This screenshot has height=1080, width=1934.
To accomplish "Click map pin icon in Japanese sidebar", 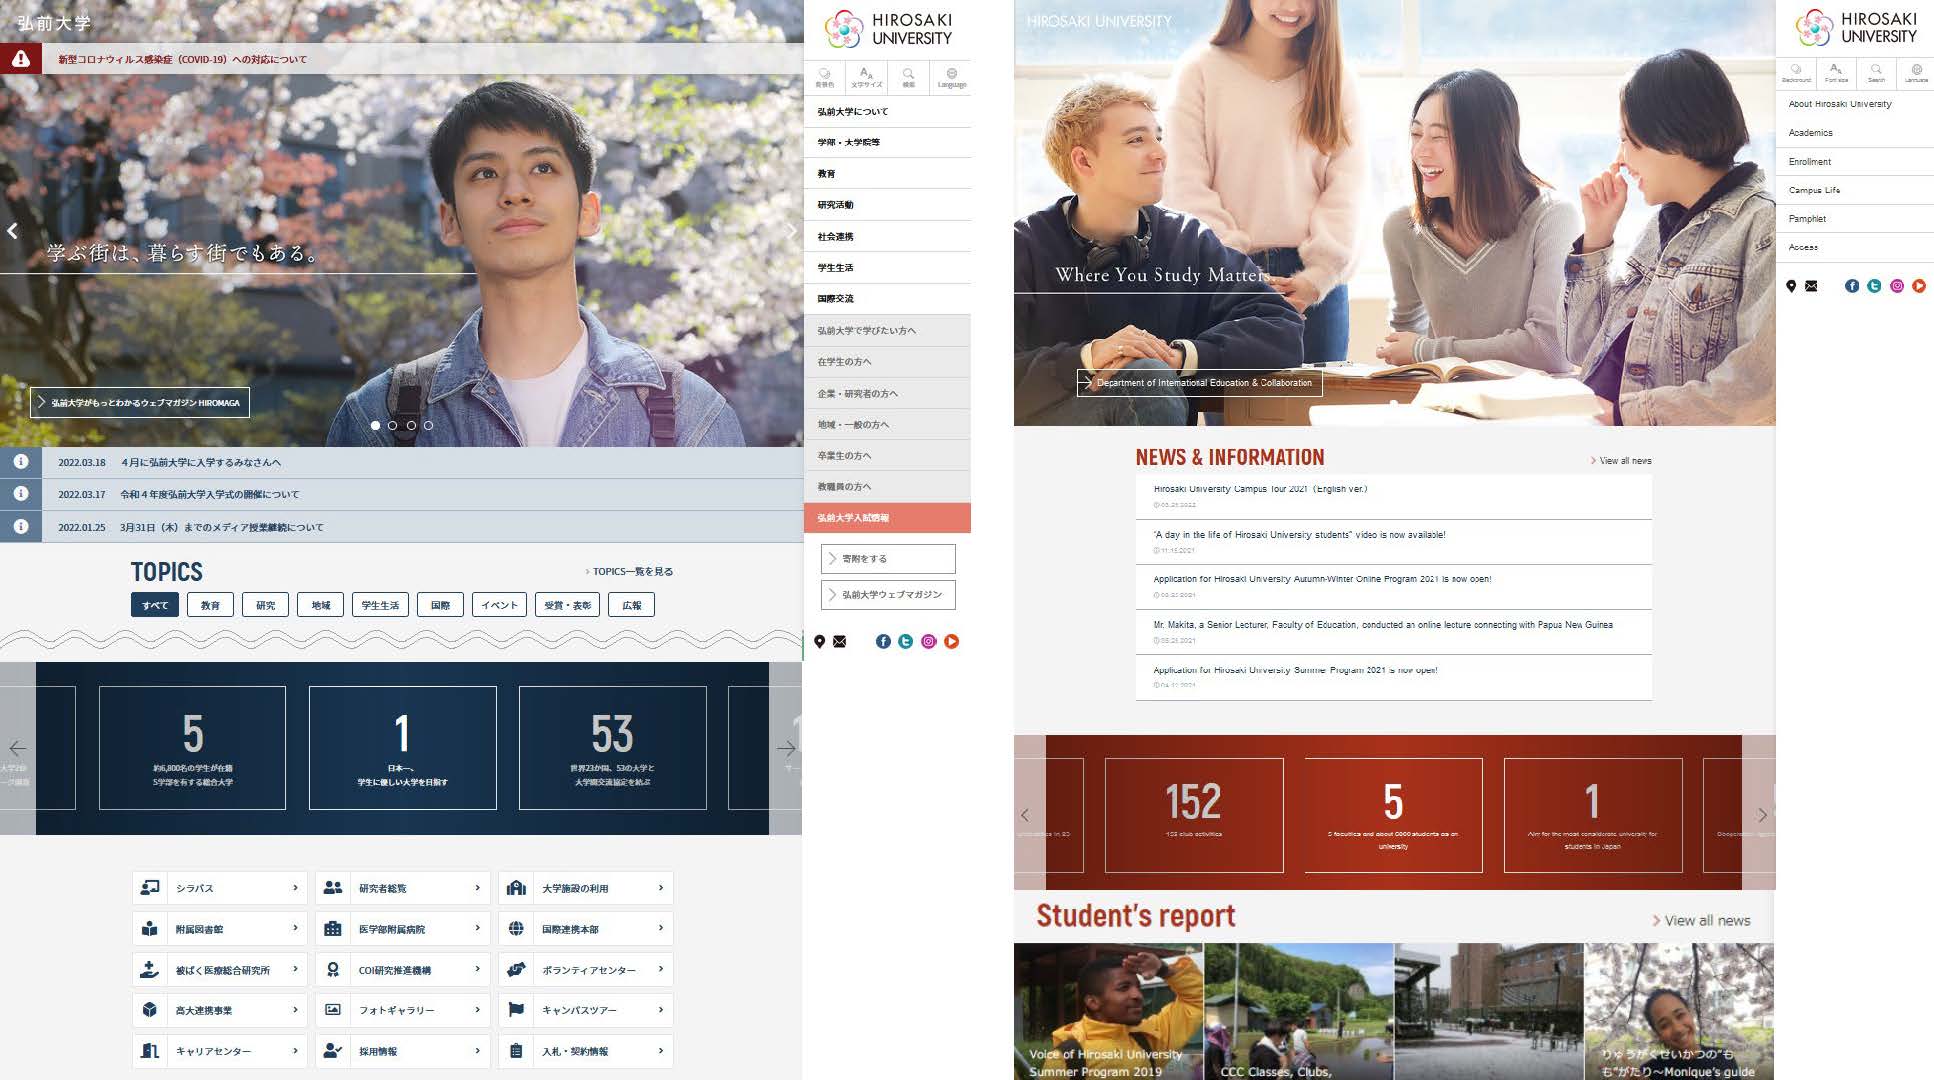I will pos(820,642).
